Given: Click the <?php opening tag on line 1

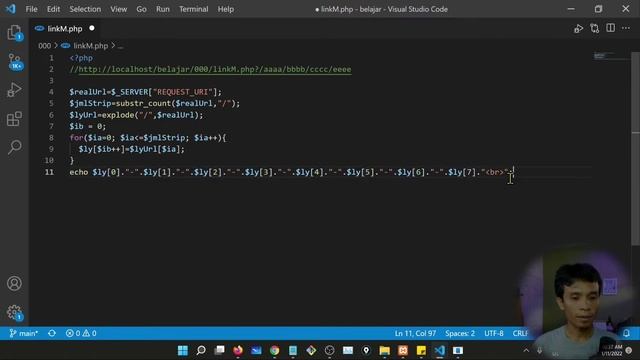Looking at the screenshot, I should point(81,58).
